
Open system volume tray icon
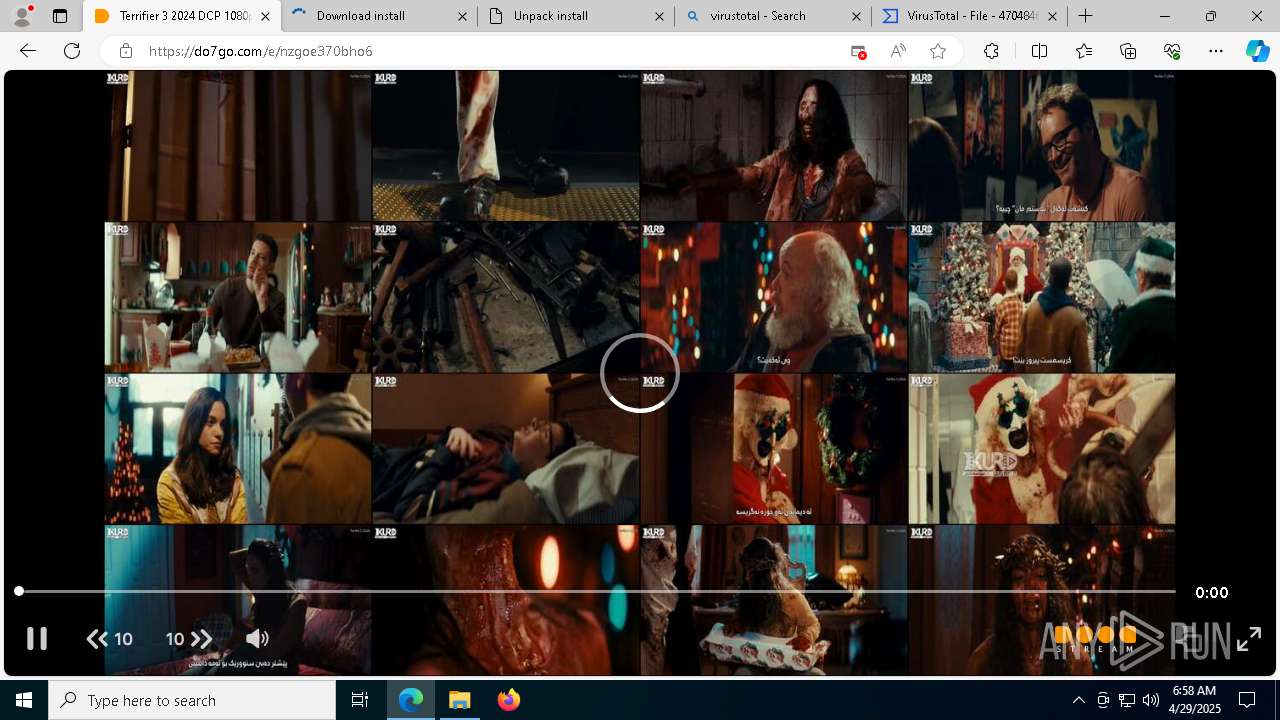pos(1151,700)
